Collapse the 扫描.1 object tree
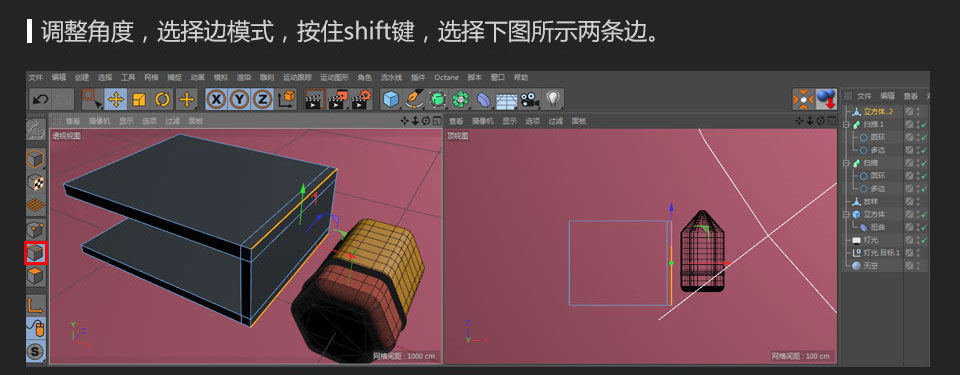This screenshot has height=375, width=960. click(x=847, y=124)
